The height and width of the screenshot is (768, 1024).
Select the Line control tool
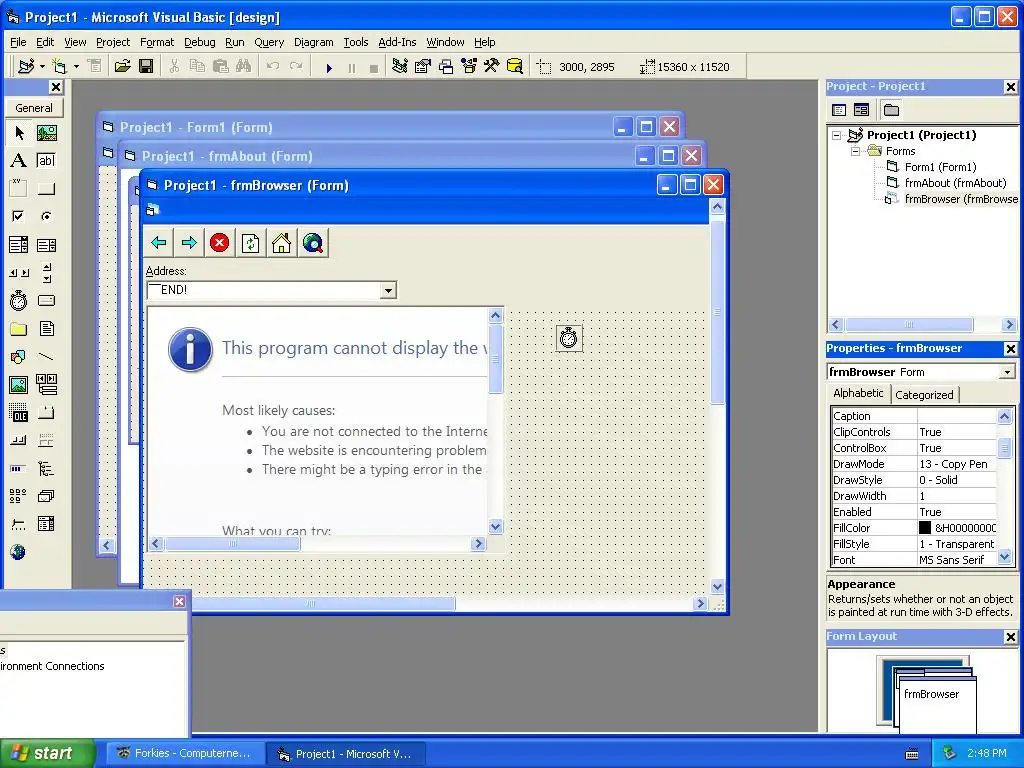pyautogui.click(x=46, y=357)
